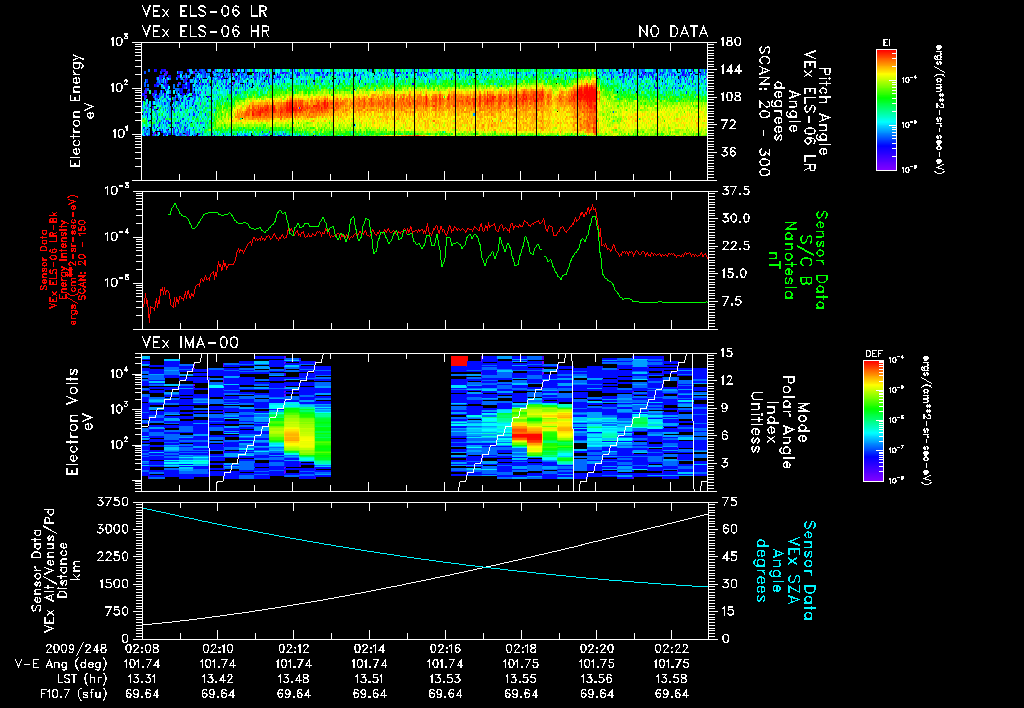Click the 'VEx IMA-00' panel title
The width and height of the screenshot is (1024, 708).
click(x=190, y=342)
